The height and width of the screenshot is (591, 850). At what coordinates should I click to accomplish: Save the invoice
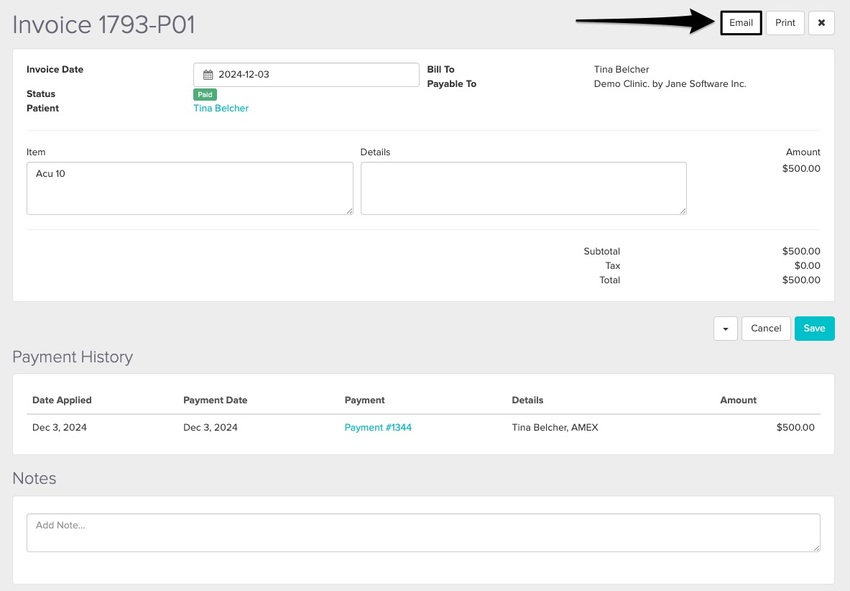(x=814, y=329)
